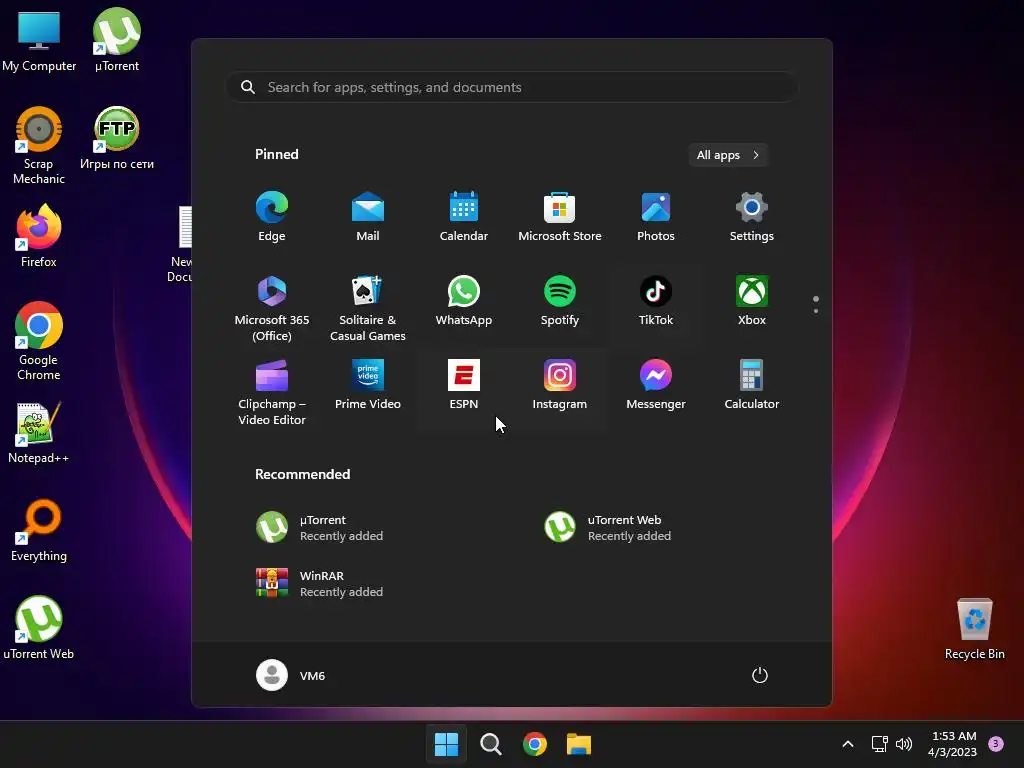Click the Power button in Start menu
1024x768 pixels.
click(x=760, y=675)
